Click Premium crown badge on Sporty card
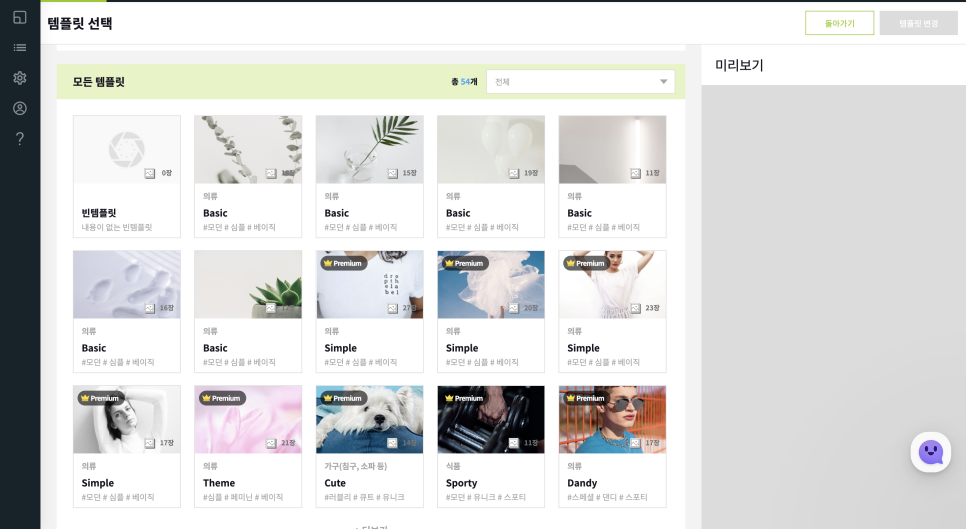Image resolution: width=966 pixels, height=529 pixels. point(465,398)
